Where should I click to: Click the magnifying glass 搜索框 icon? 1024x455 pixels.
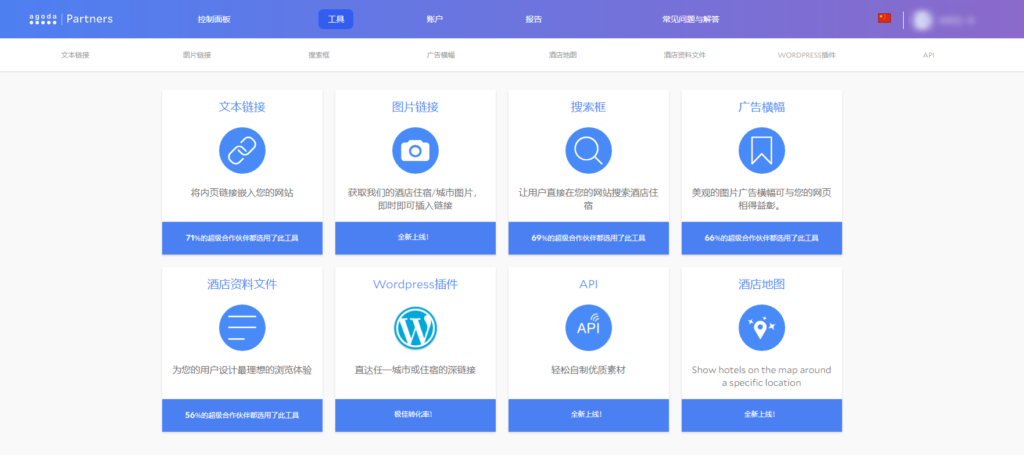[588, 150]
